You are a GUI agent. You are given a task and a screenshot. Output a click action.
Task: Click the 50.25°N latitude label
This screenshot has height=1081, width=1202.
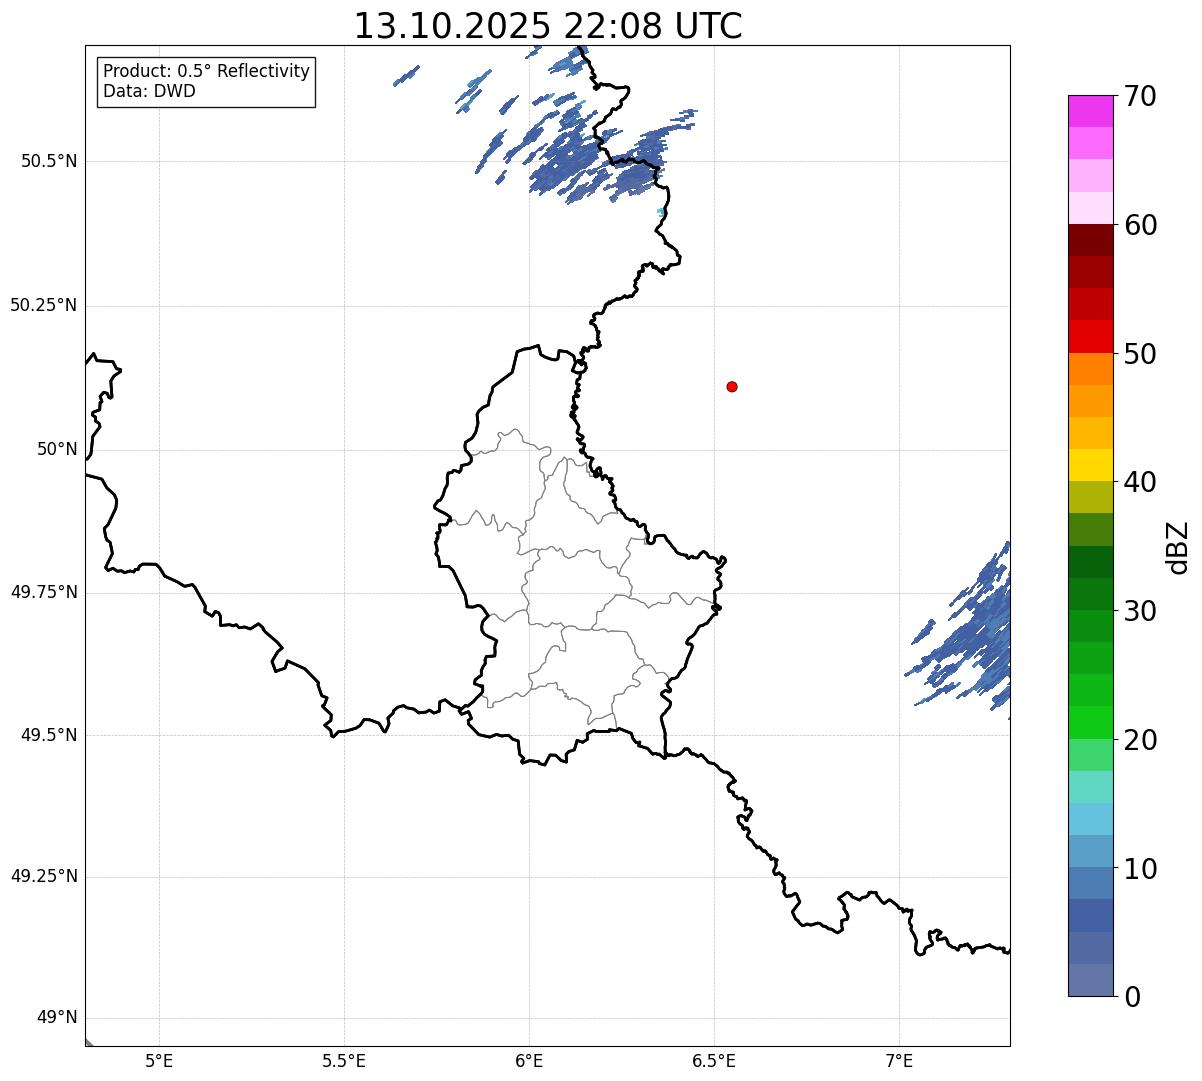(x=44, y=305)
